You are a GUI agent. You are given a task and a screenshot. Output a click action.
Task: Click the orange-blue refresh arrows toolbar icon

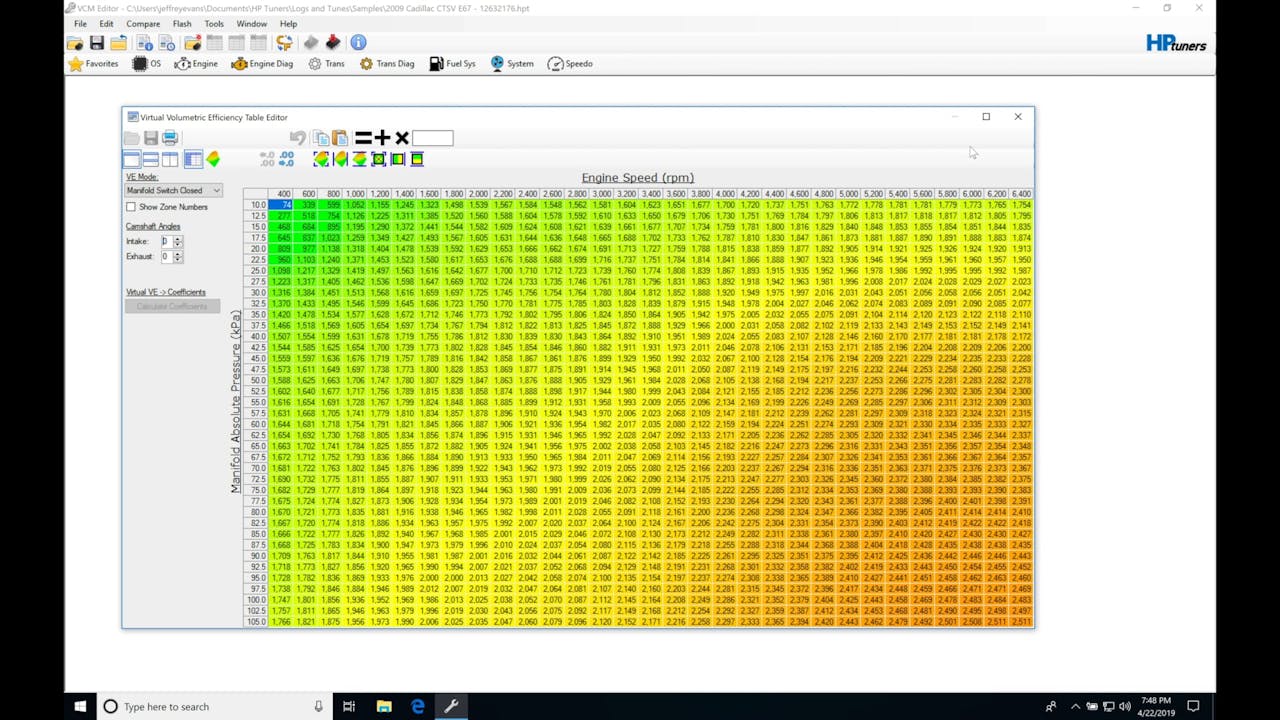pyautogui.click(x=285, y=43)
